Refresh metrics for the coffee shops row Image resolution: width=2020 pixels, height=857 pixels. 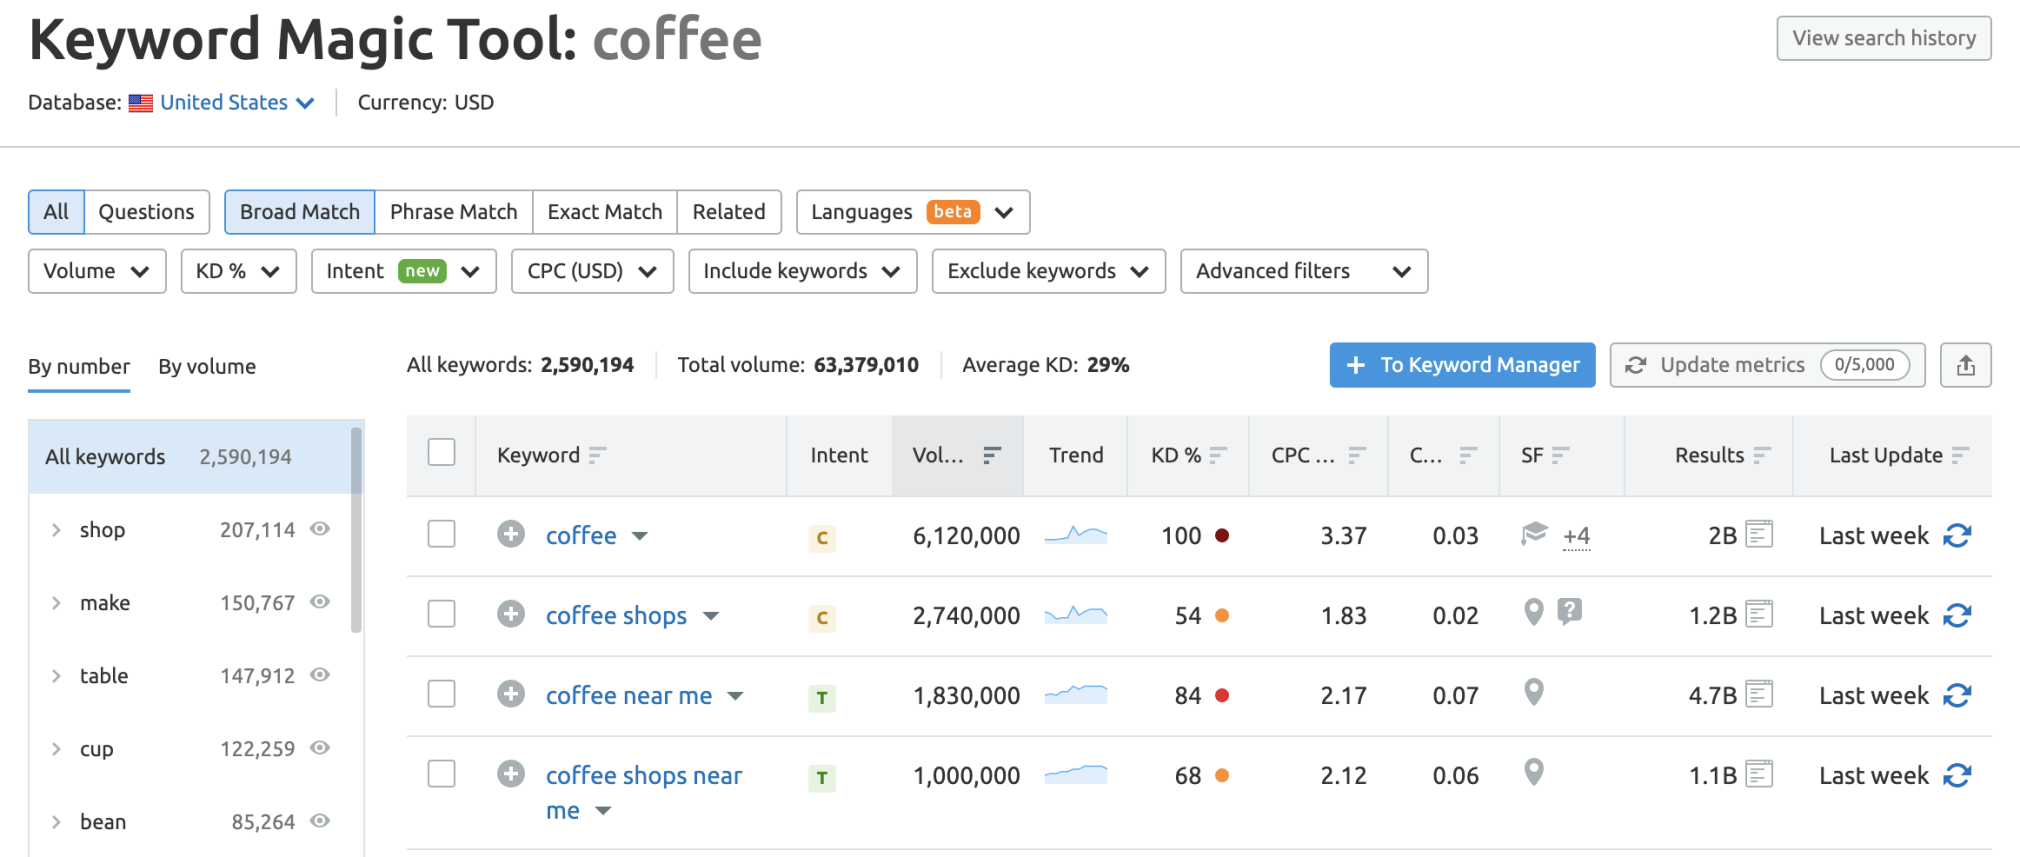[1957, 616]
